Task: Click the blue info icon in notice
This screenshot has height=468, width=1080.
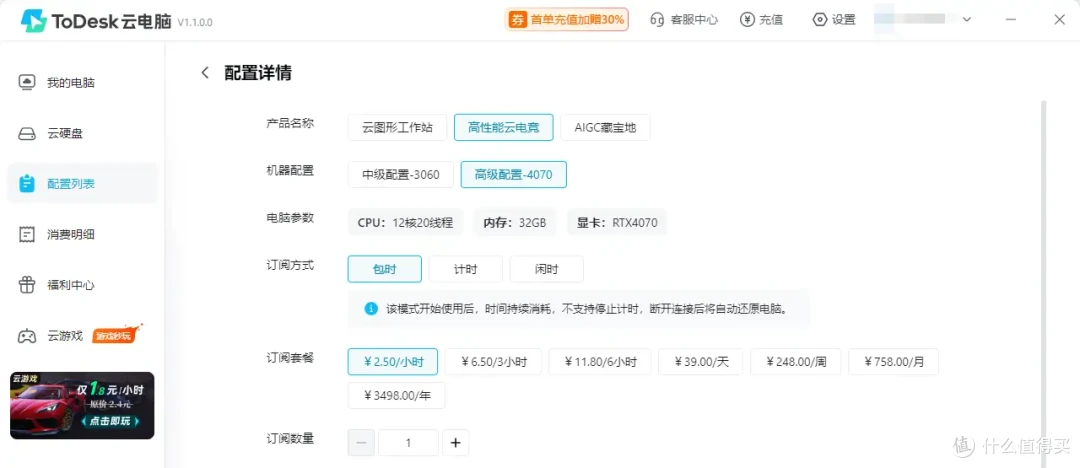Action: coord(371,307)
